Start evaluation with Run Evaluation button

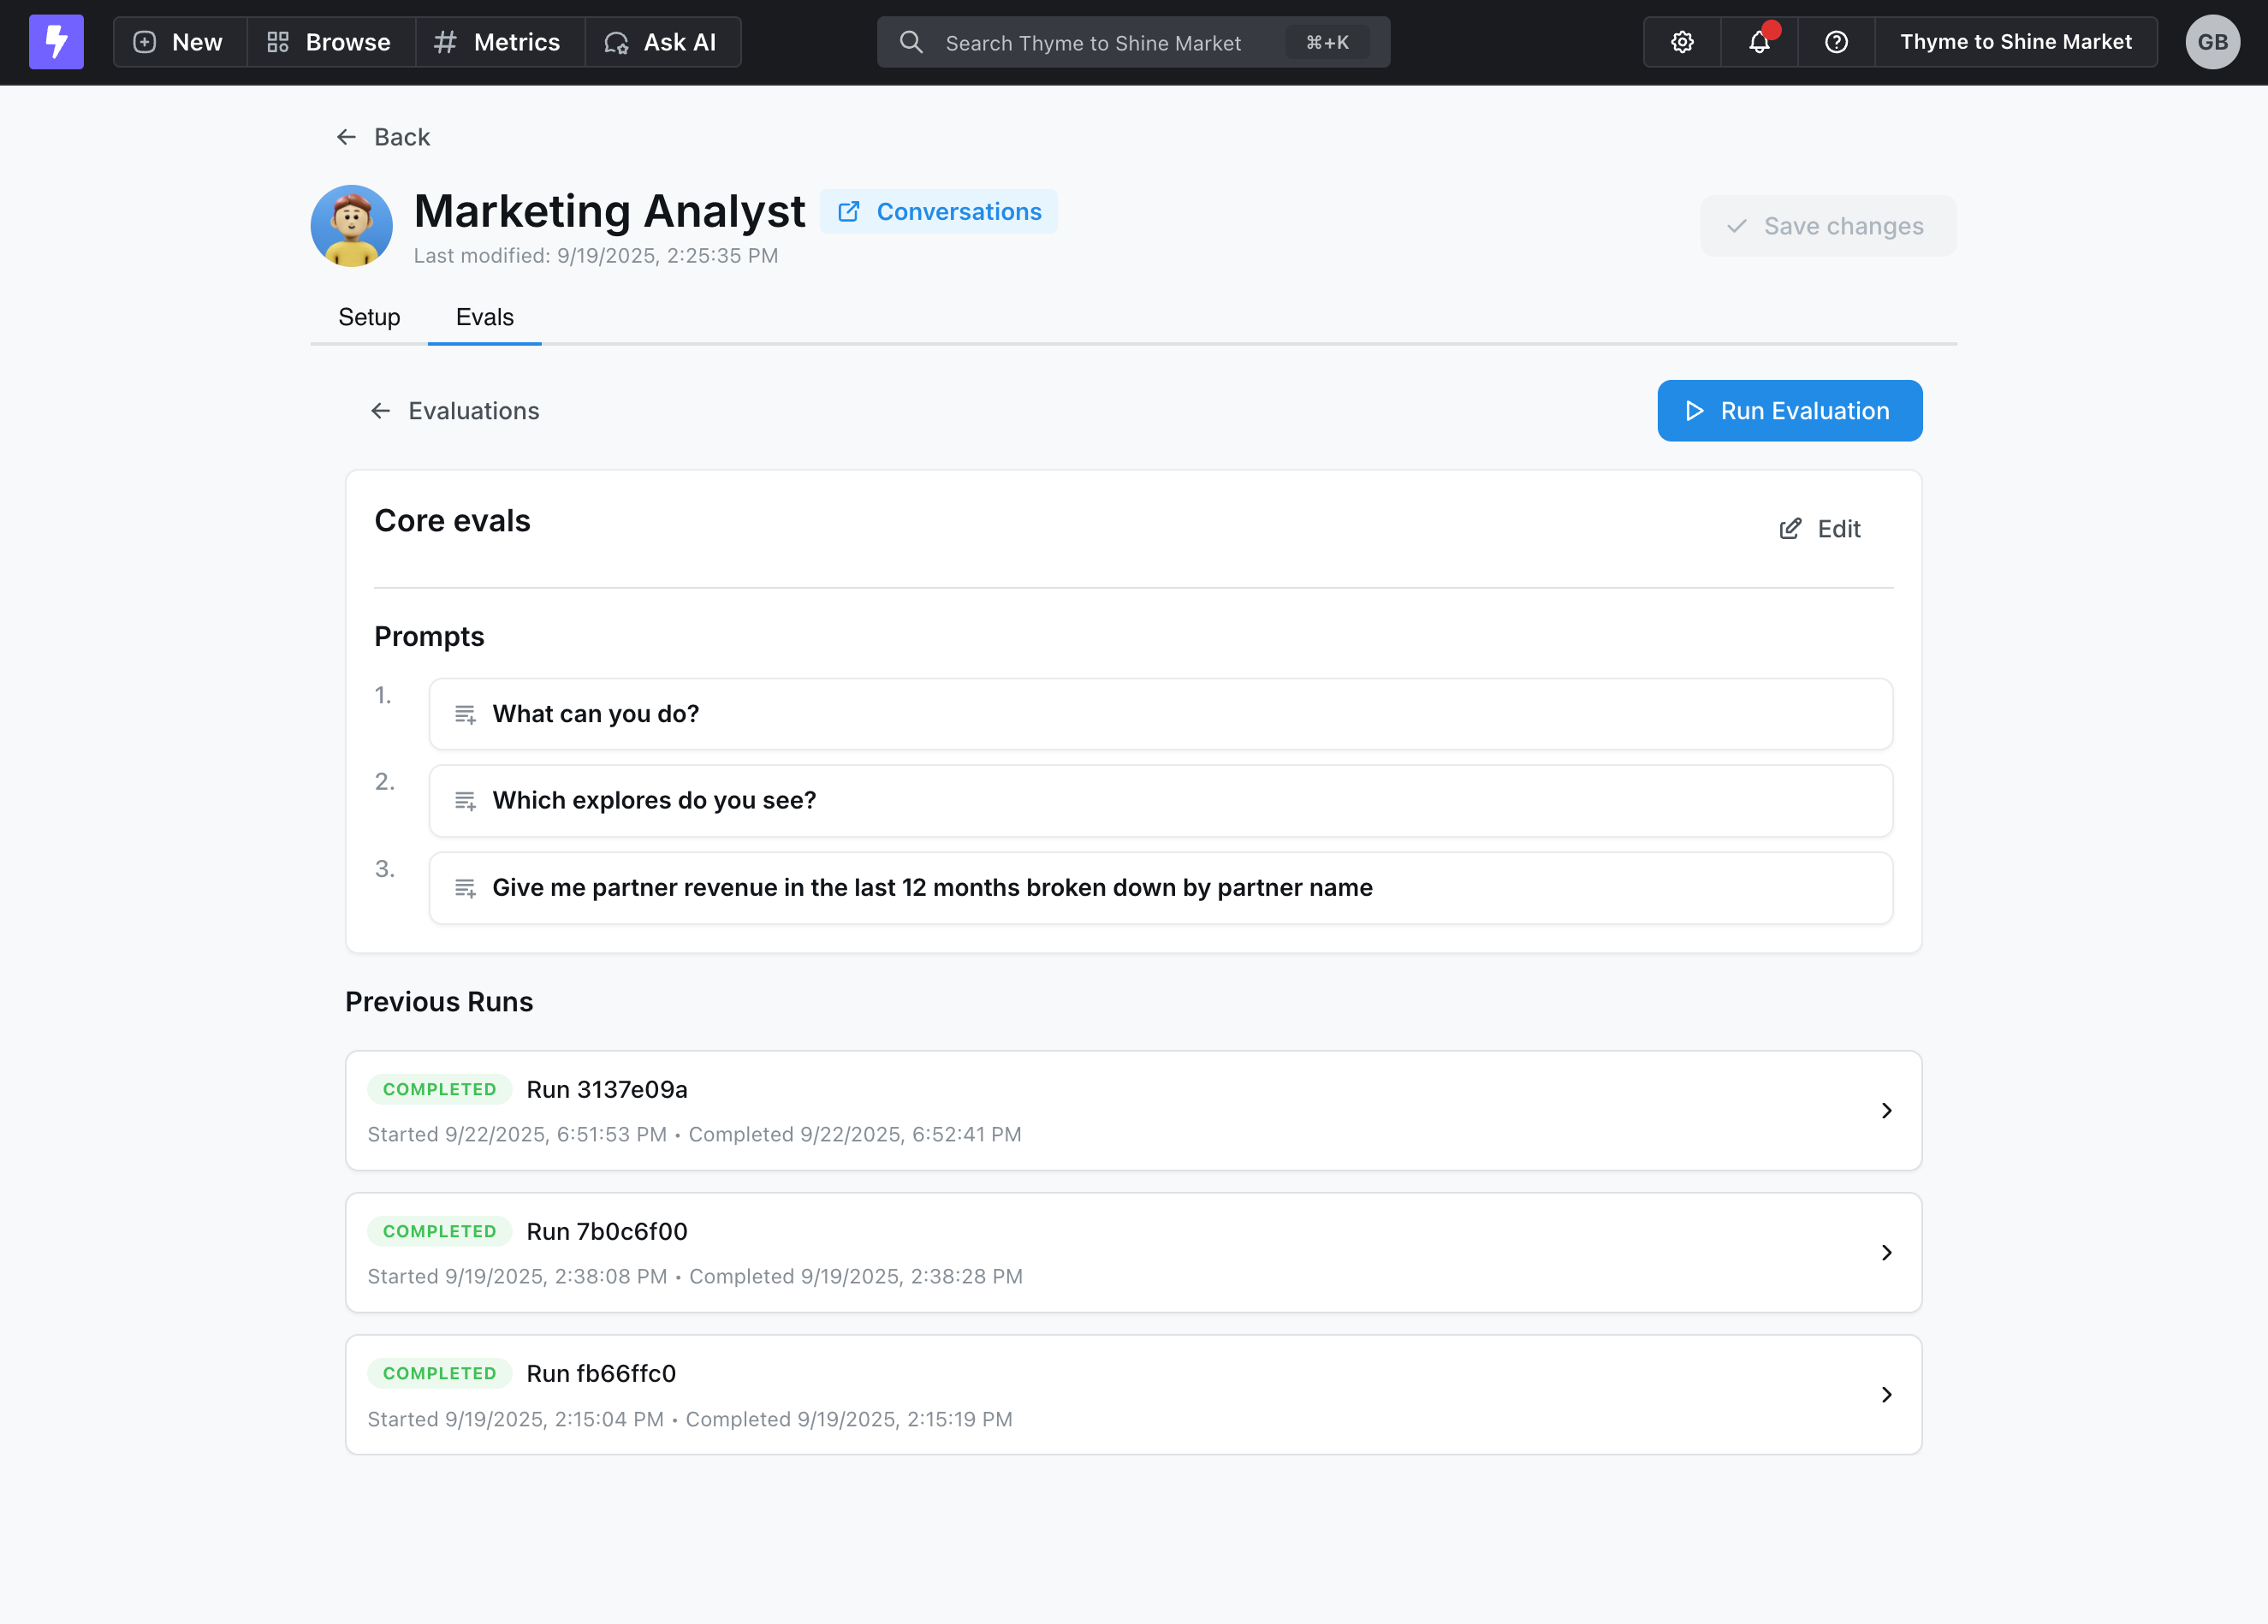(x=1789, y=410)
